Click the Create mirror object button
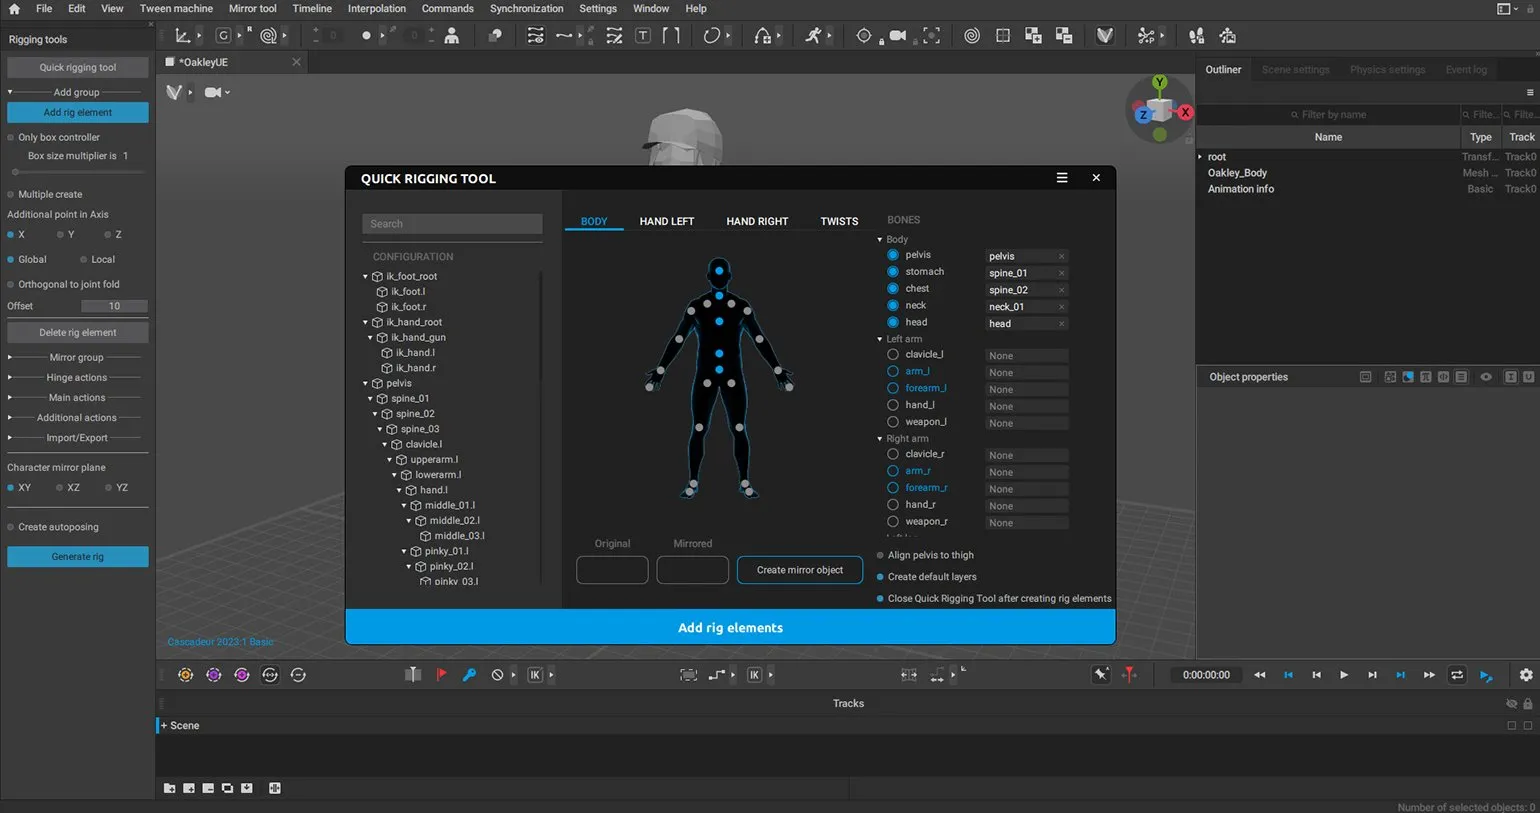 (x=799, y=570)
